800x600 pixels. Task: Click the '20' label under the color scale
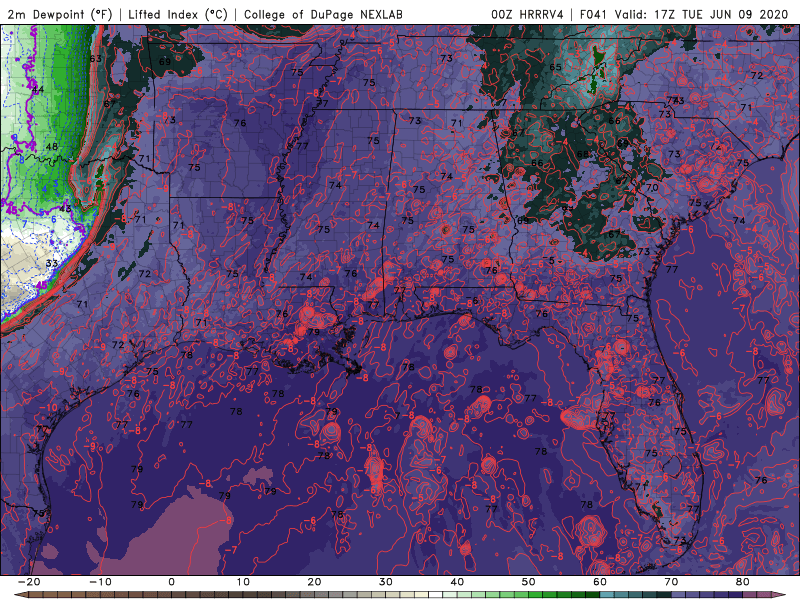314,582
